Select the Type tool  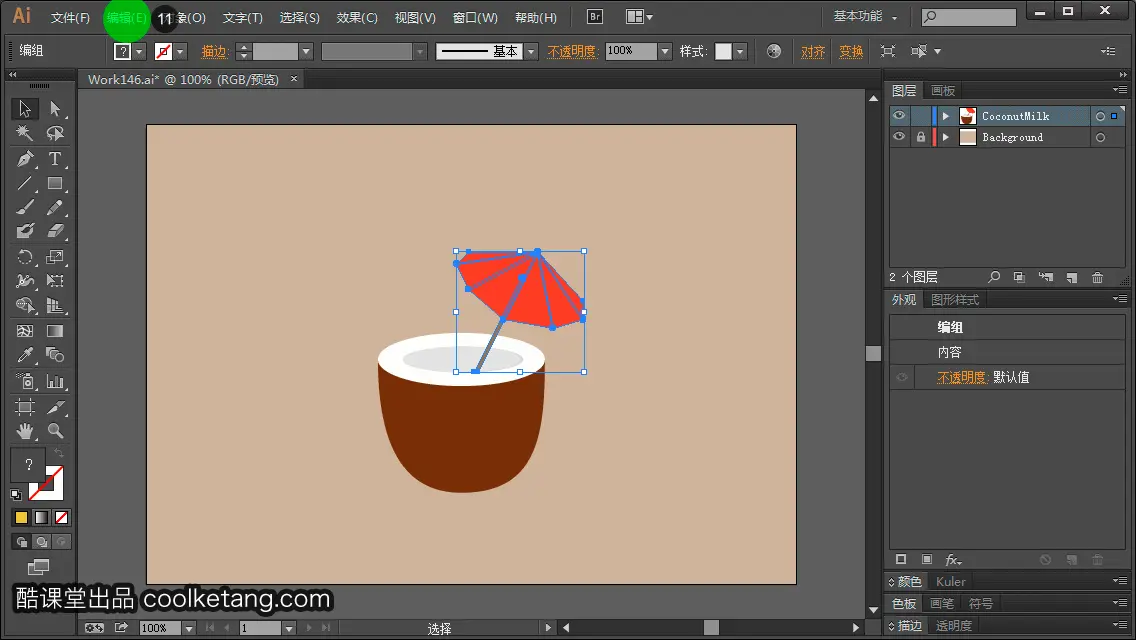[x=55, y=159]
